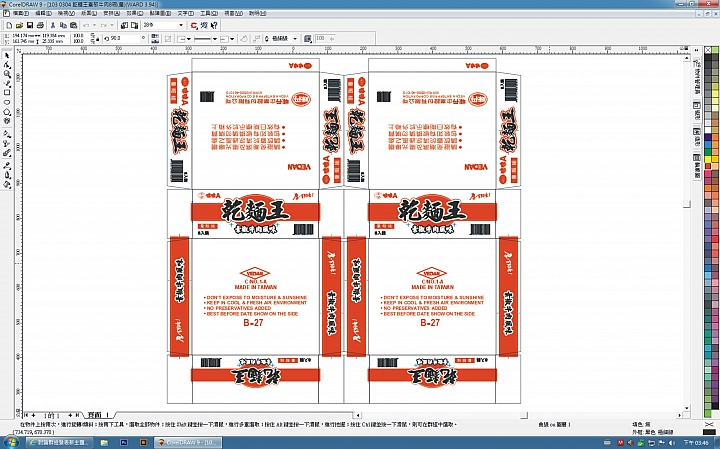The image size is (720, 449).
Task: Go to last page navigation button
Action: click(x=77, y=415)
